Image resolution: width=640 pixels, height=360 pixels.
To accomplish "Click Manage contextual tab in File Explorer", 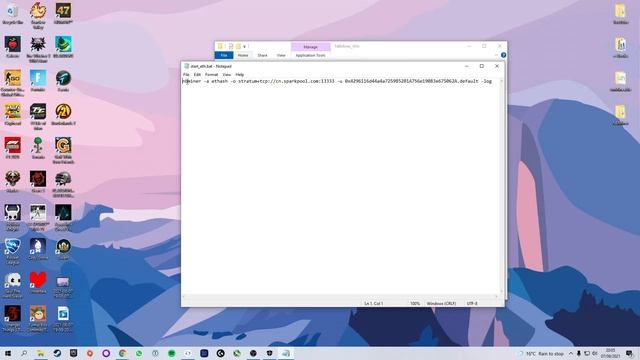I will point(311,47).
